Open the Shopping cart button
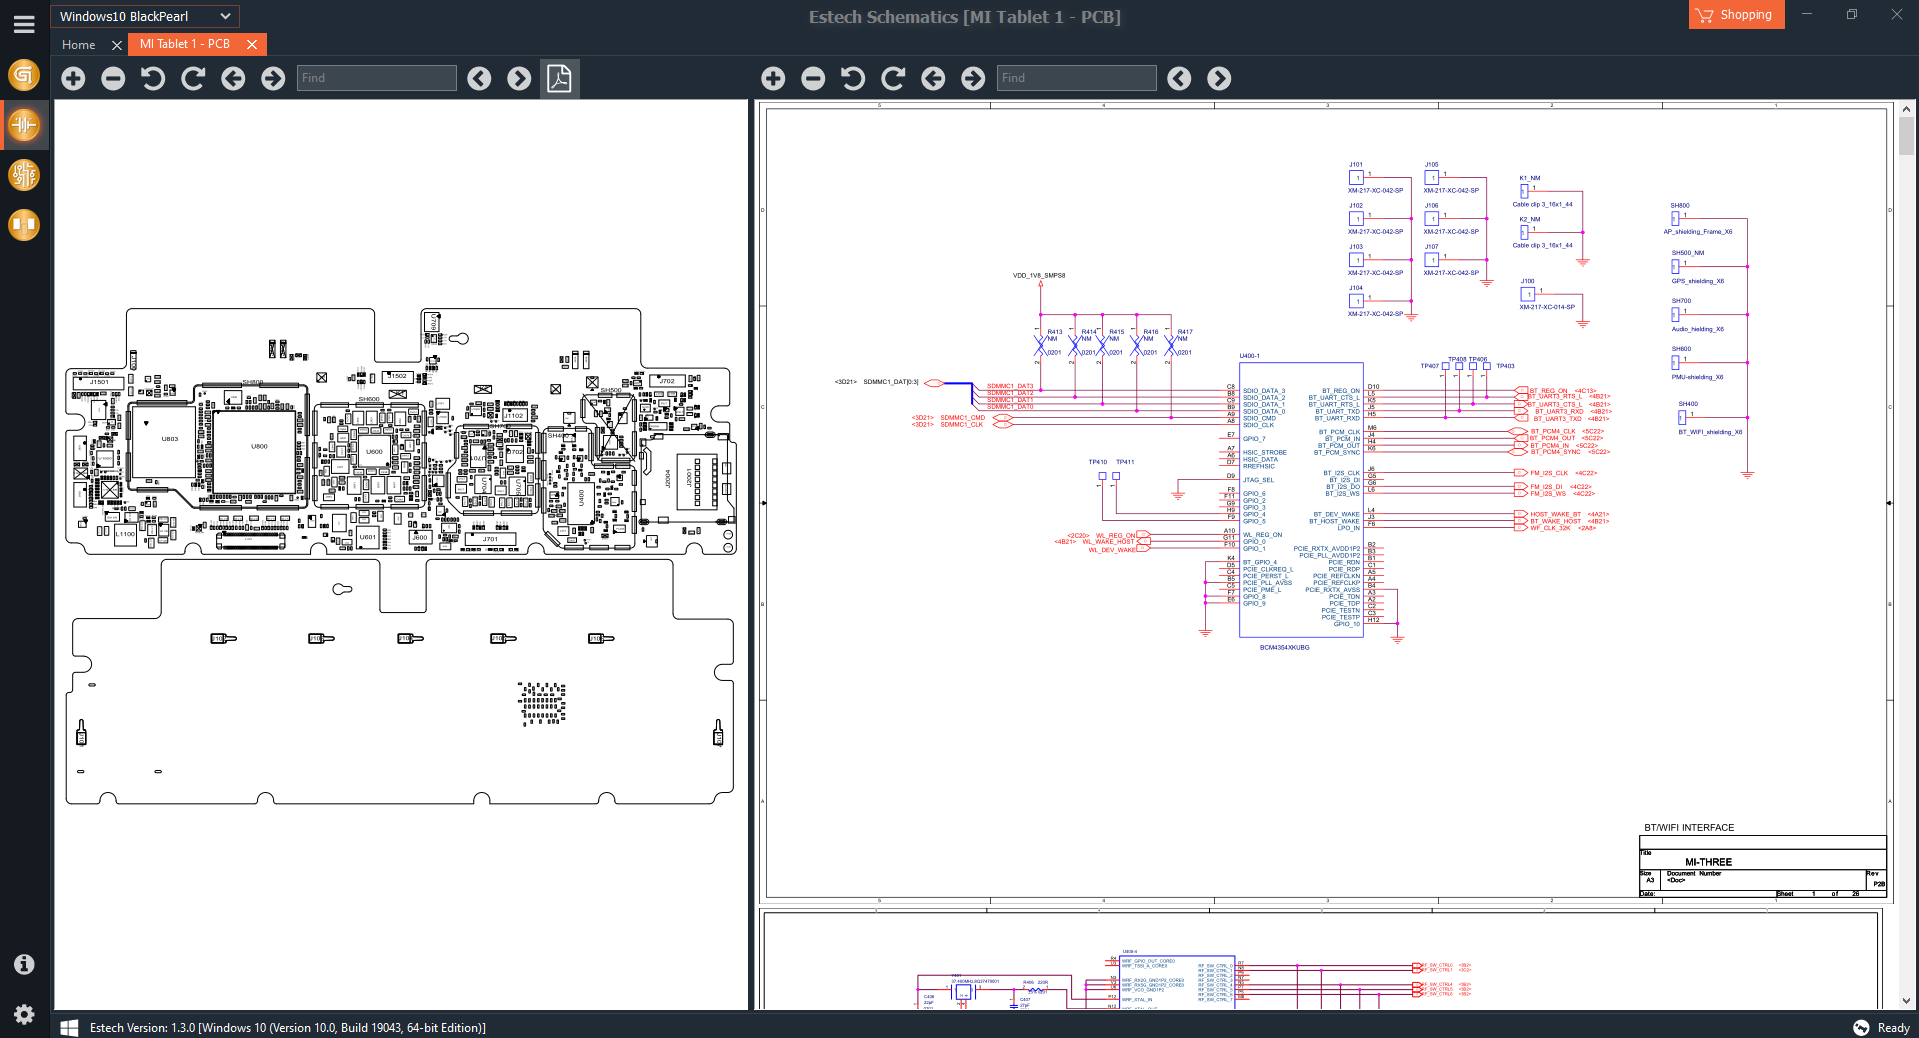 pyautogui.click(x=1736, y=15)
